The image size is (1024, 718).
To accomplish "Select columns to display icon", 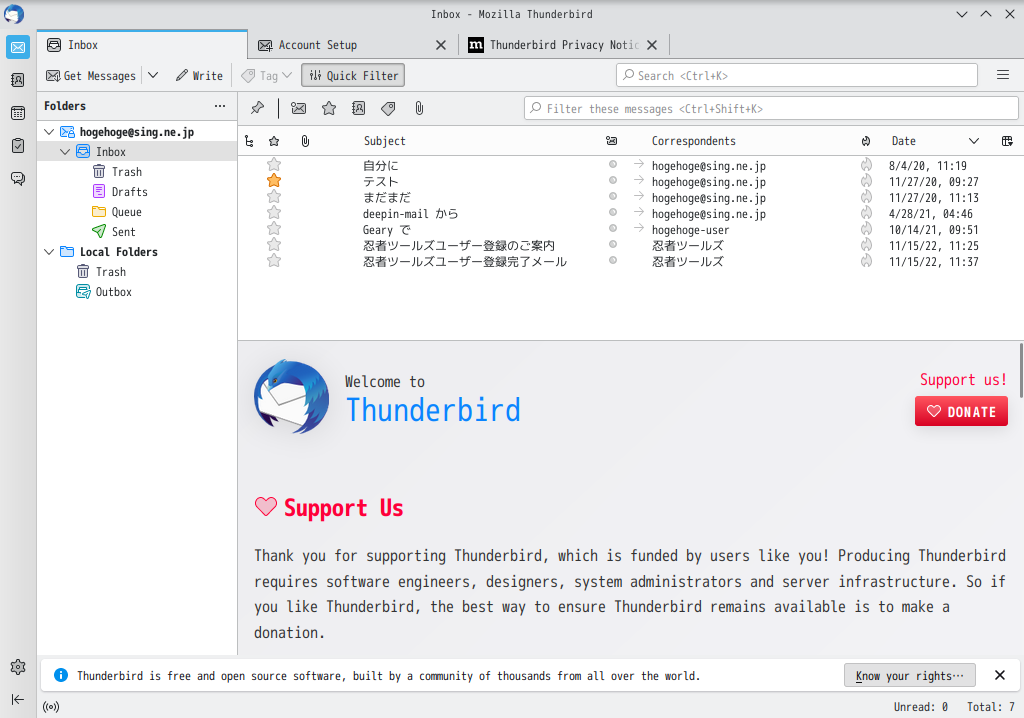I will [x=1007, y=141].
